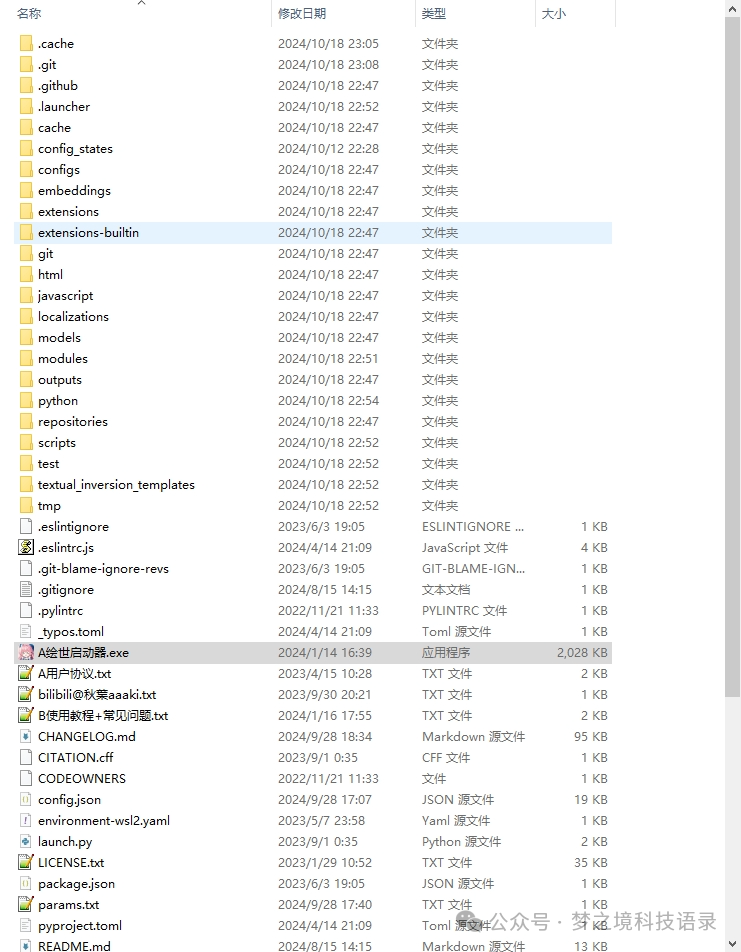Click the sort arrow above 名称 column

(x=142, y=3)
